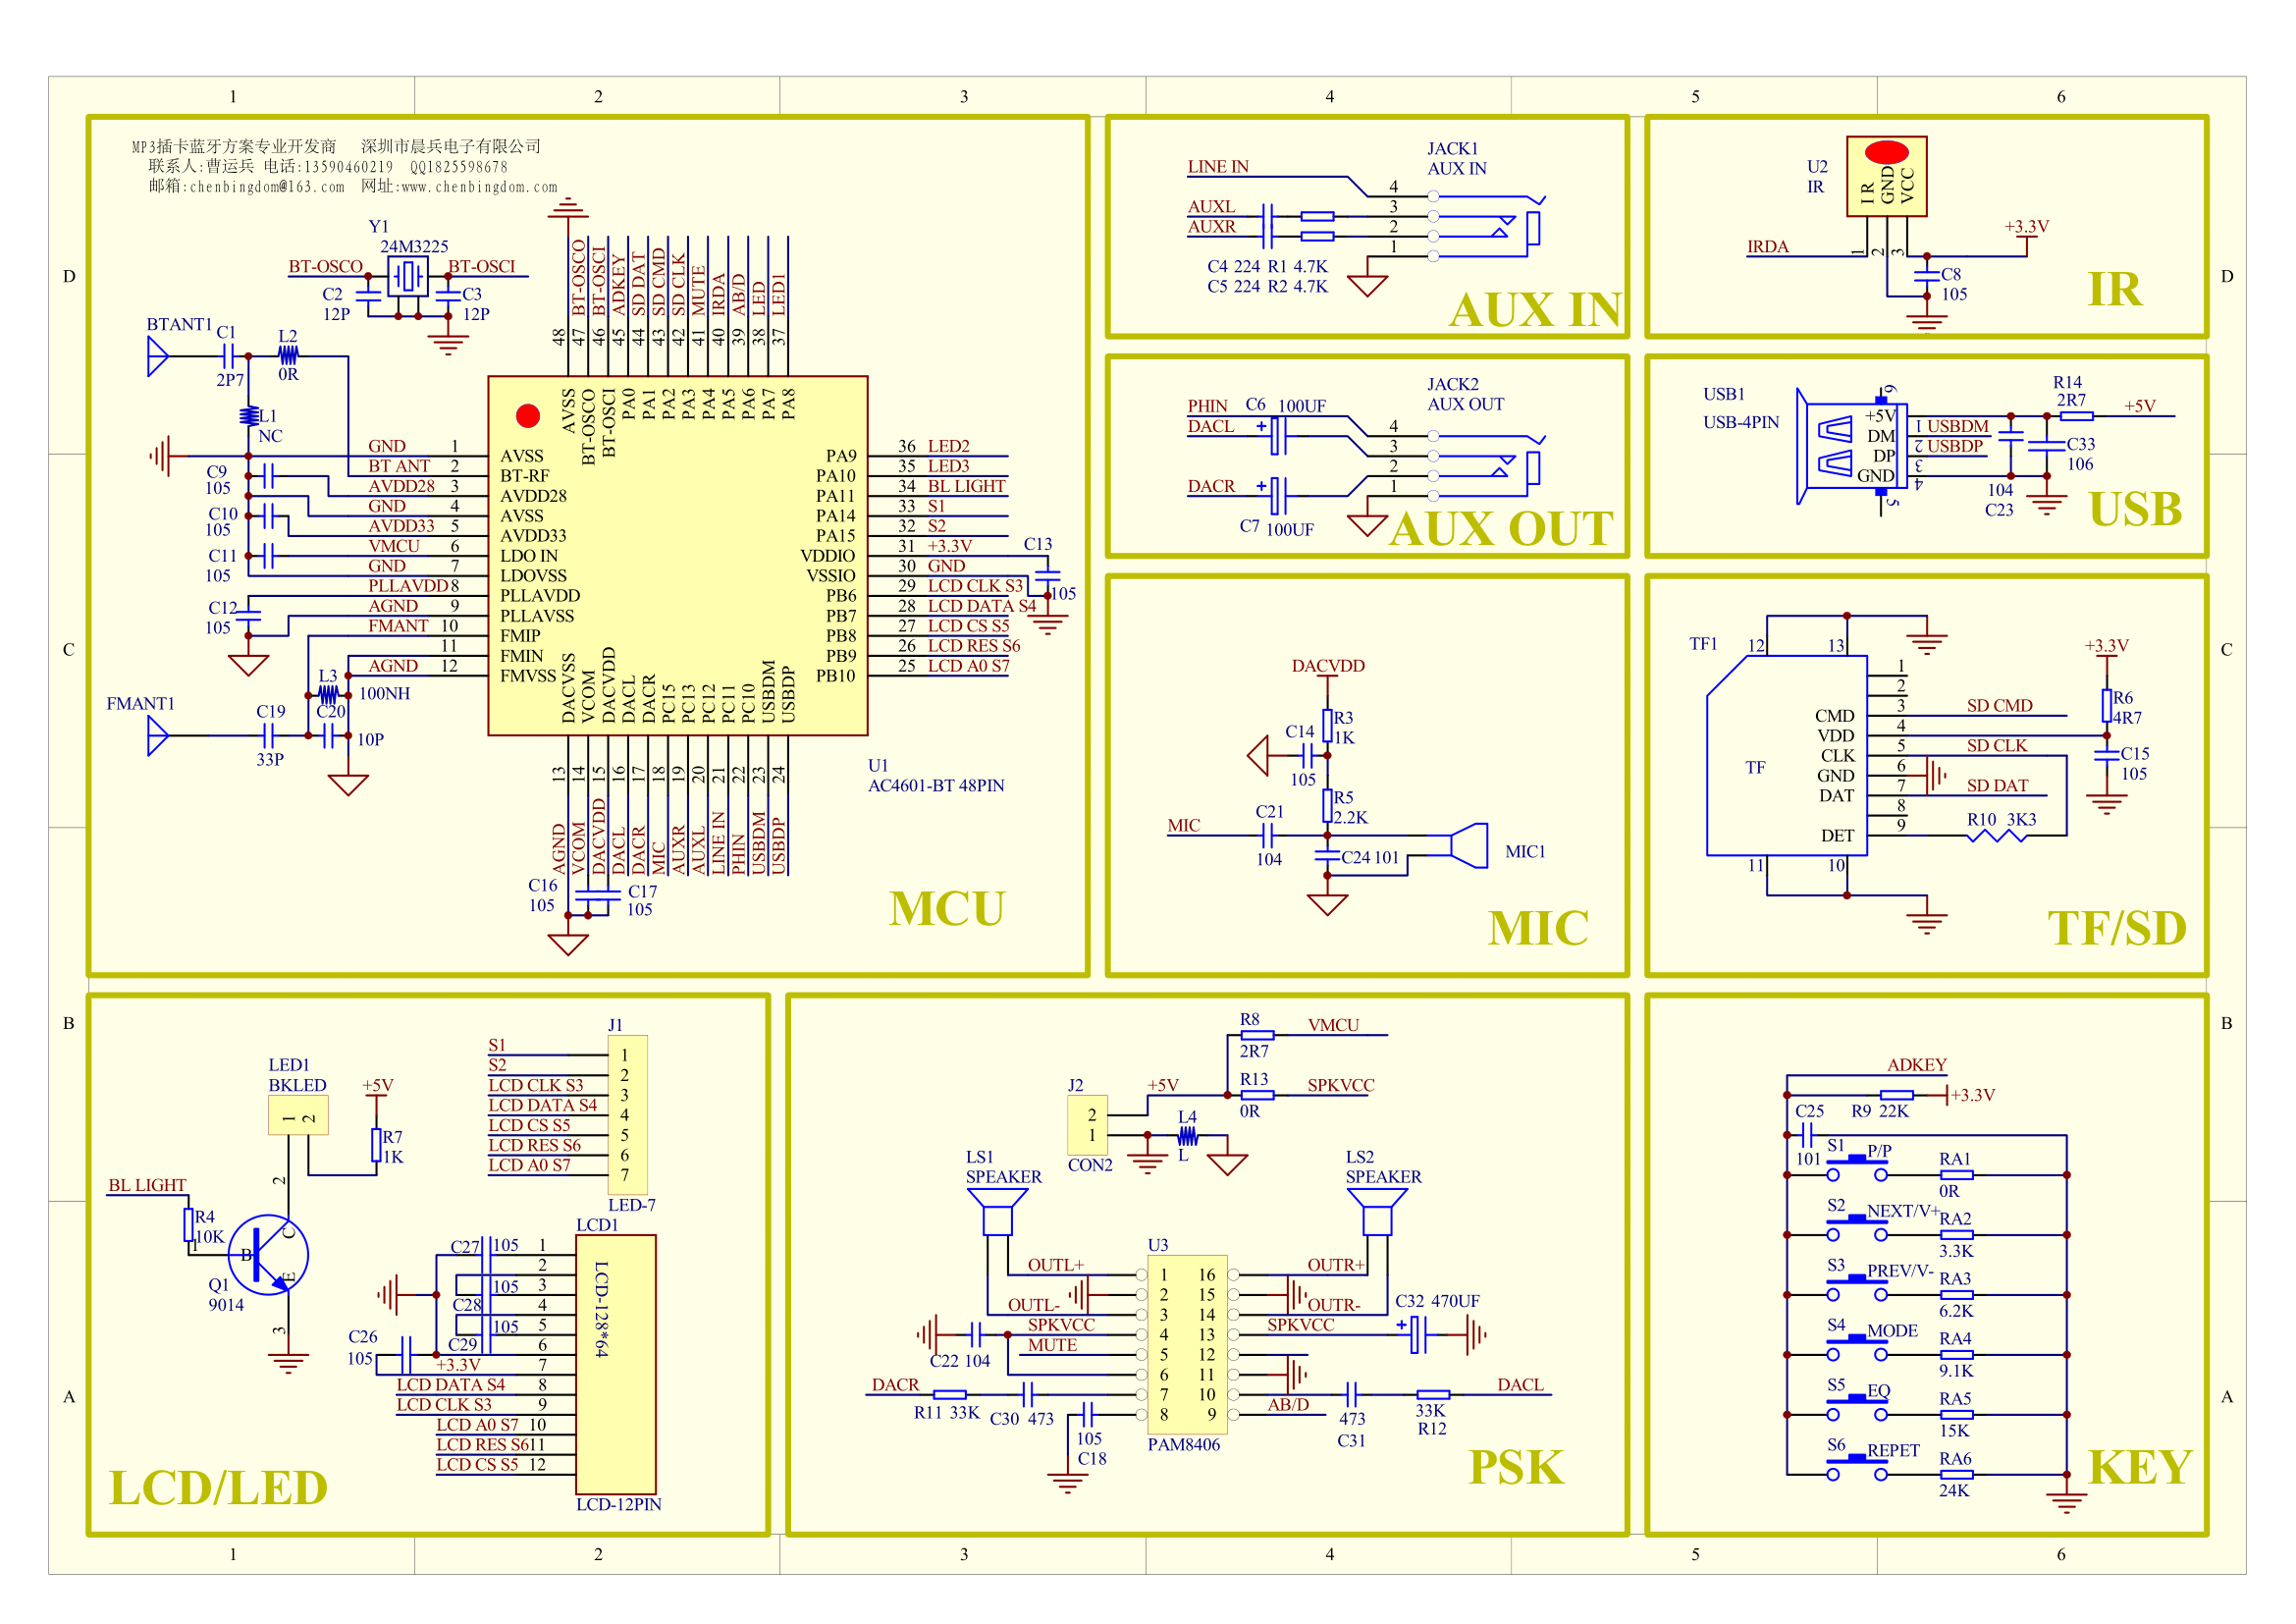Select the SD CLK net label in TF/SD
2296x1624 pixels.
point(1996,746)
